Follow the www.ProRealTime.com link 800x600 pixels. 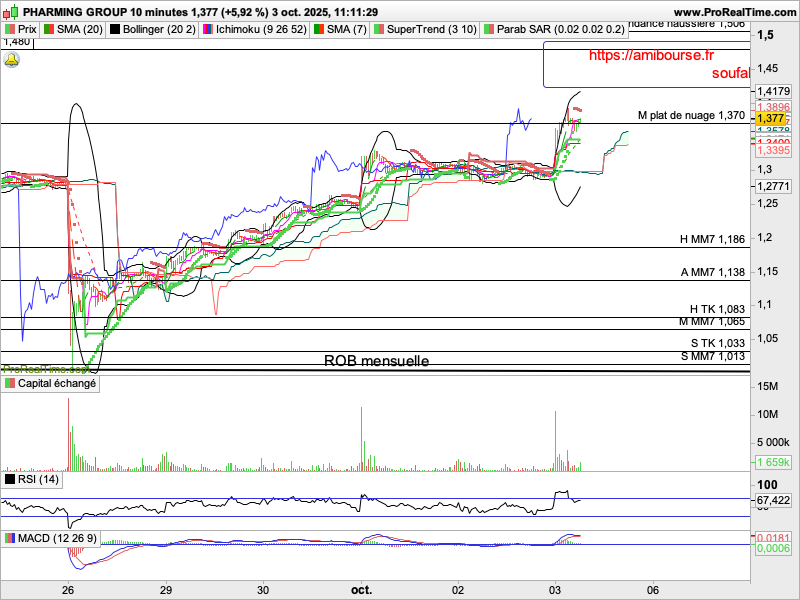coord(735,12)
